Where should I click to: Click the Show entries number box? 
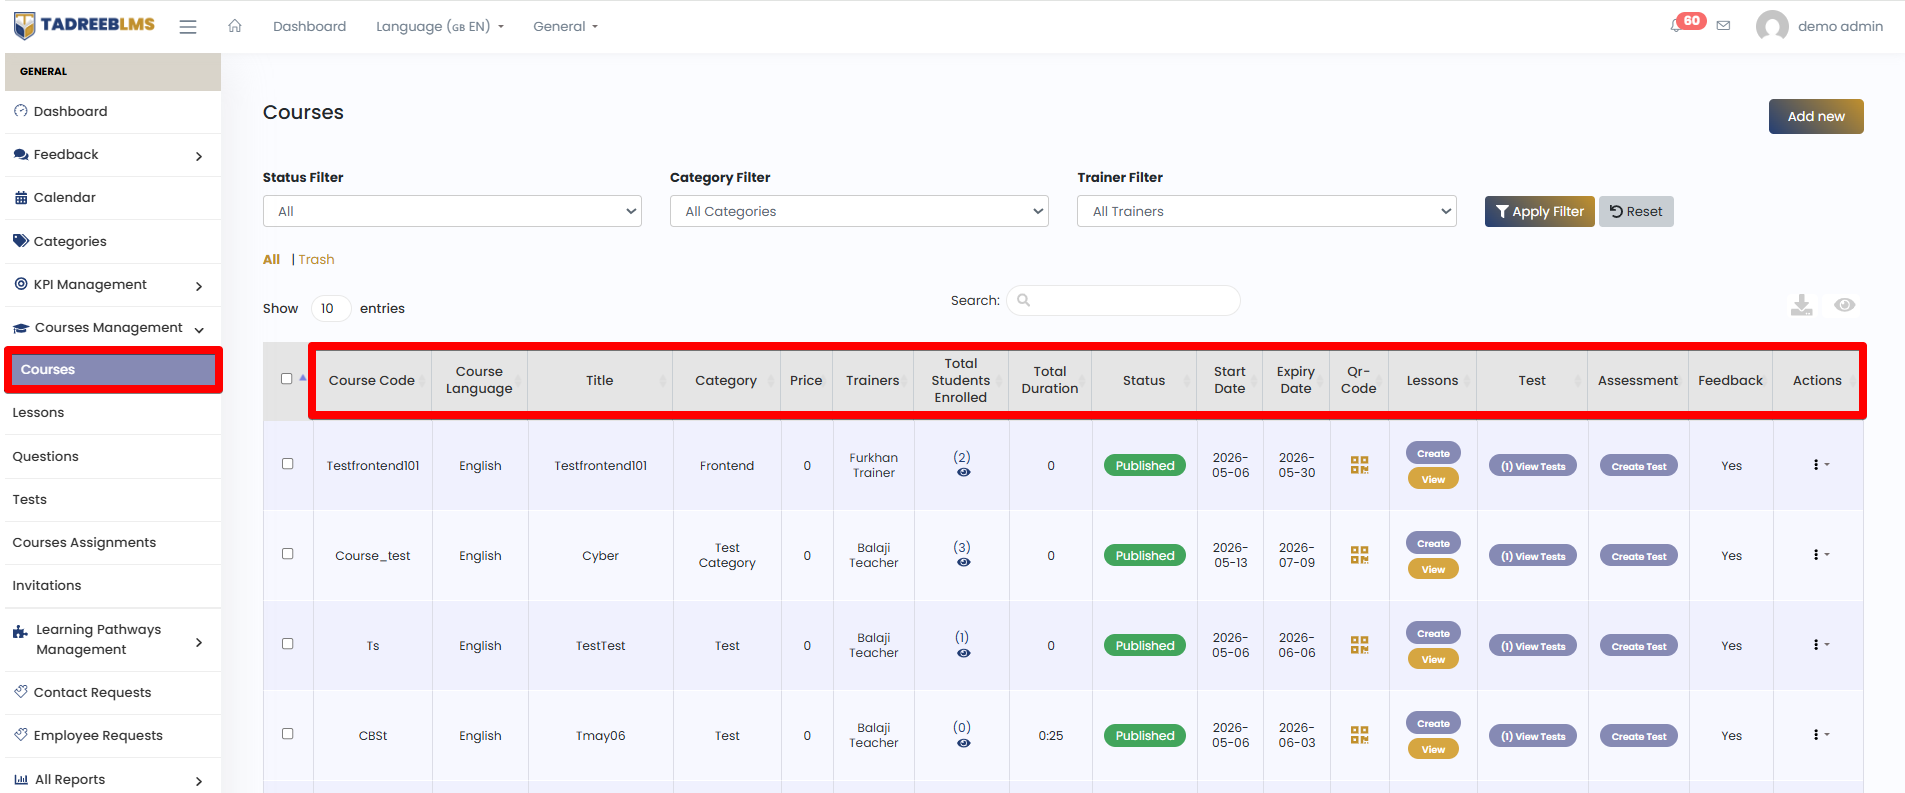pyautogui.click(x=331, y=308)
